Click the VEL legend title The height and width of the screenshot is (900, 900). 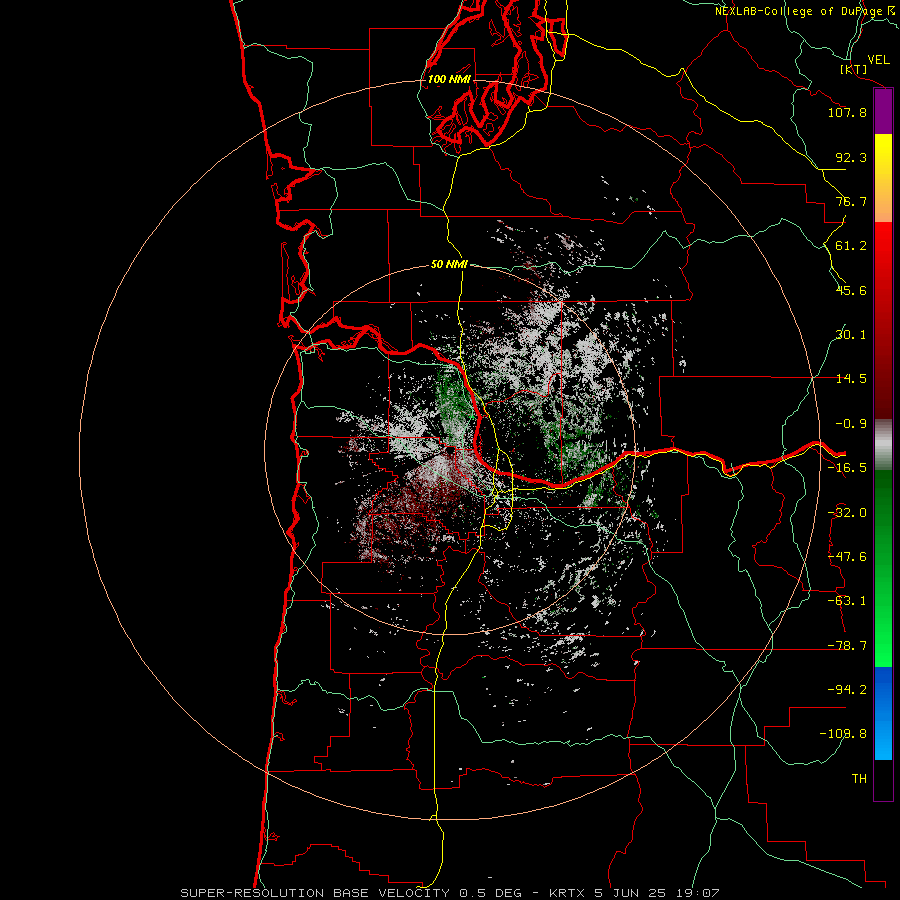878,59
